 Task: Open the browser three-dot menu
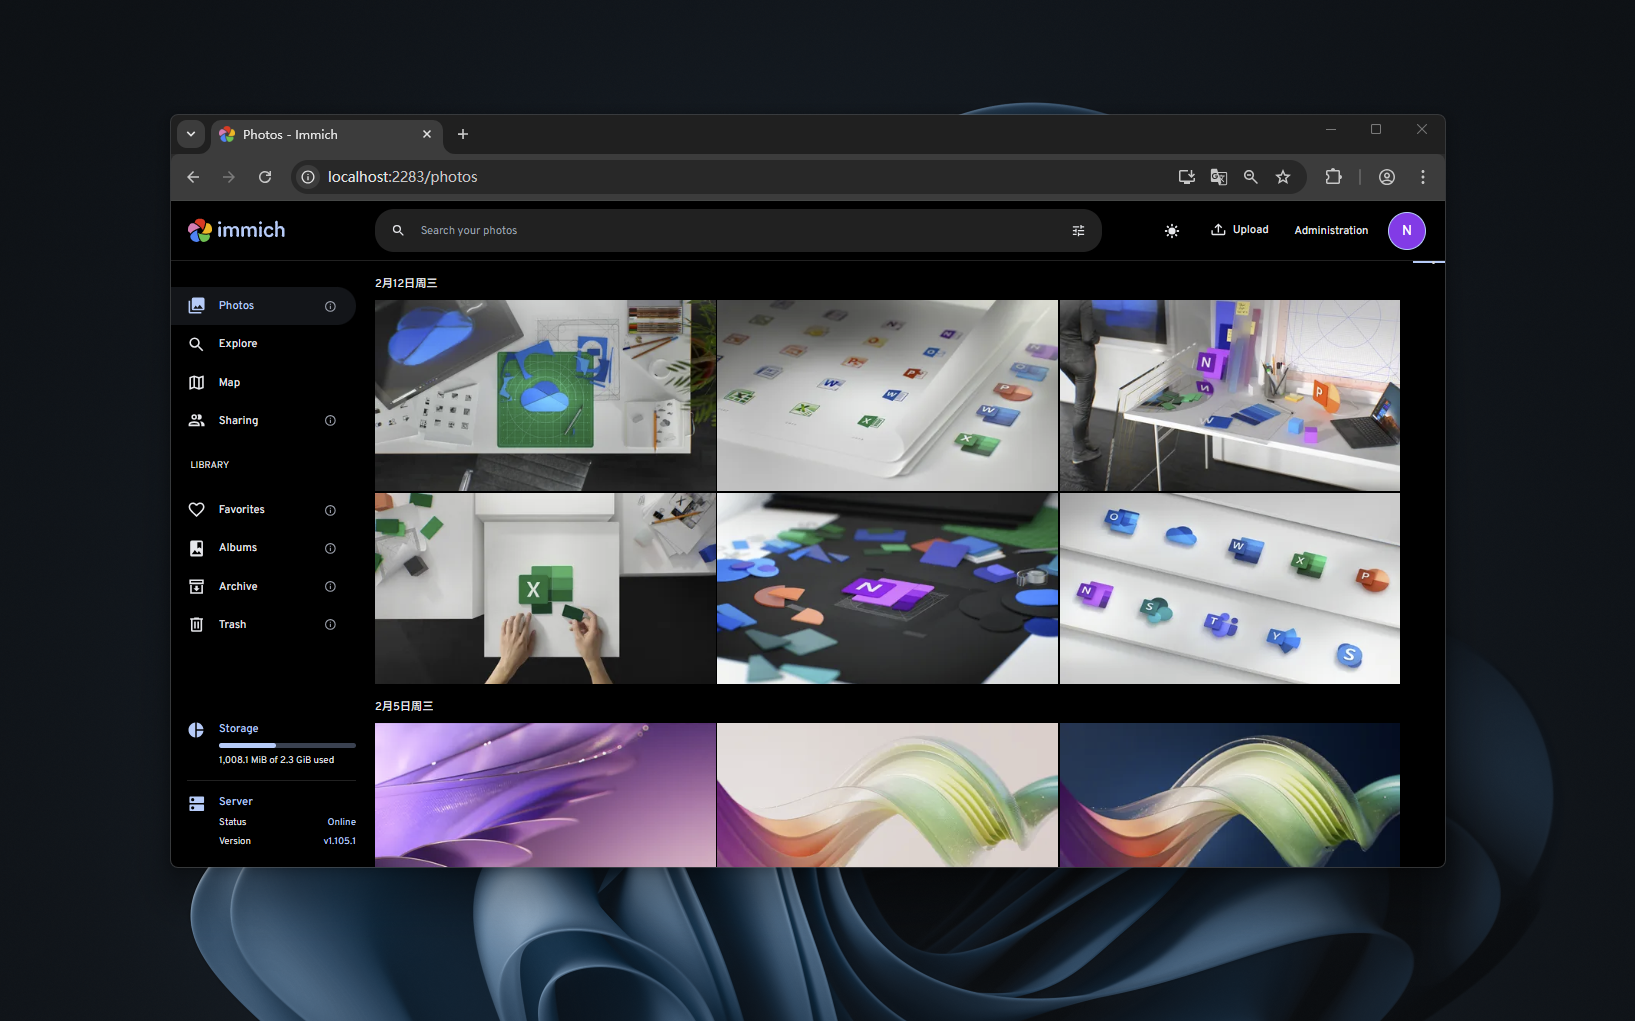pos(1423,177)
